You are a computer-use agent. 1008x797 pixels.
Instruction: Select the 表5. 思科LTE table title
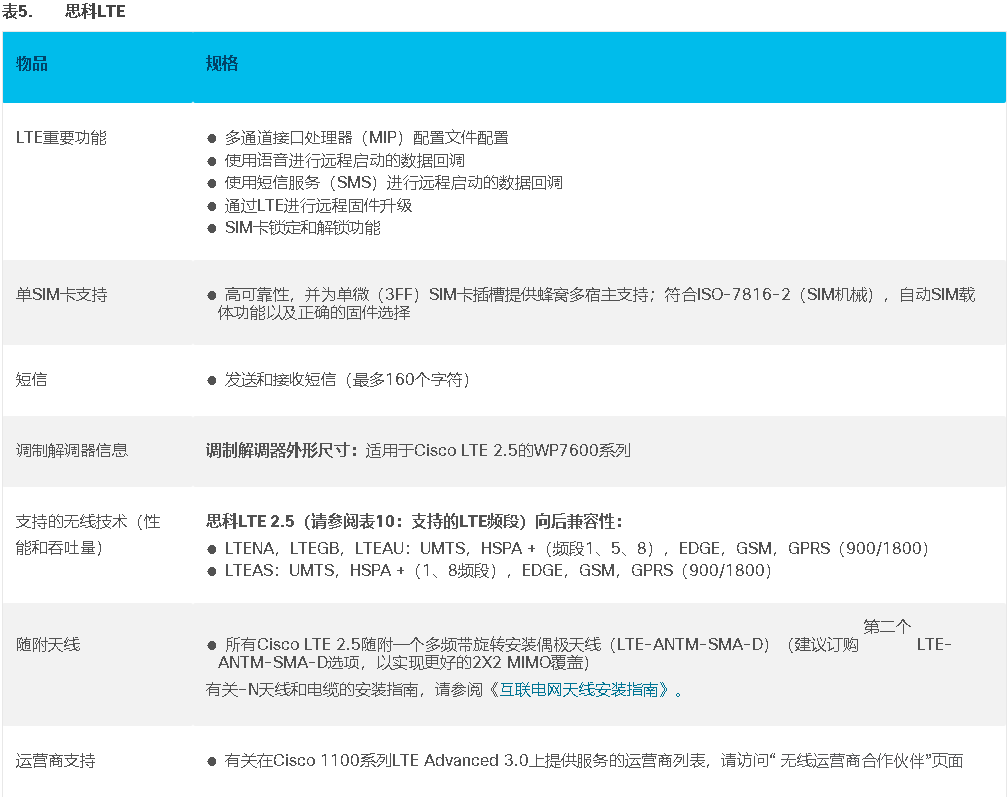point(64,12)
